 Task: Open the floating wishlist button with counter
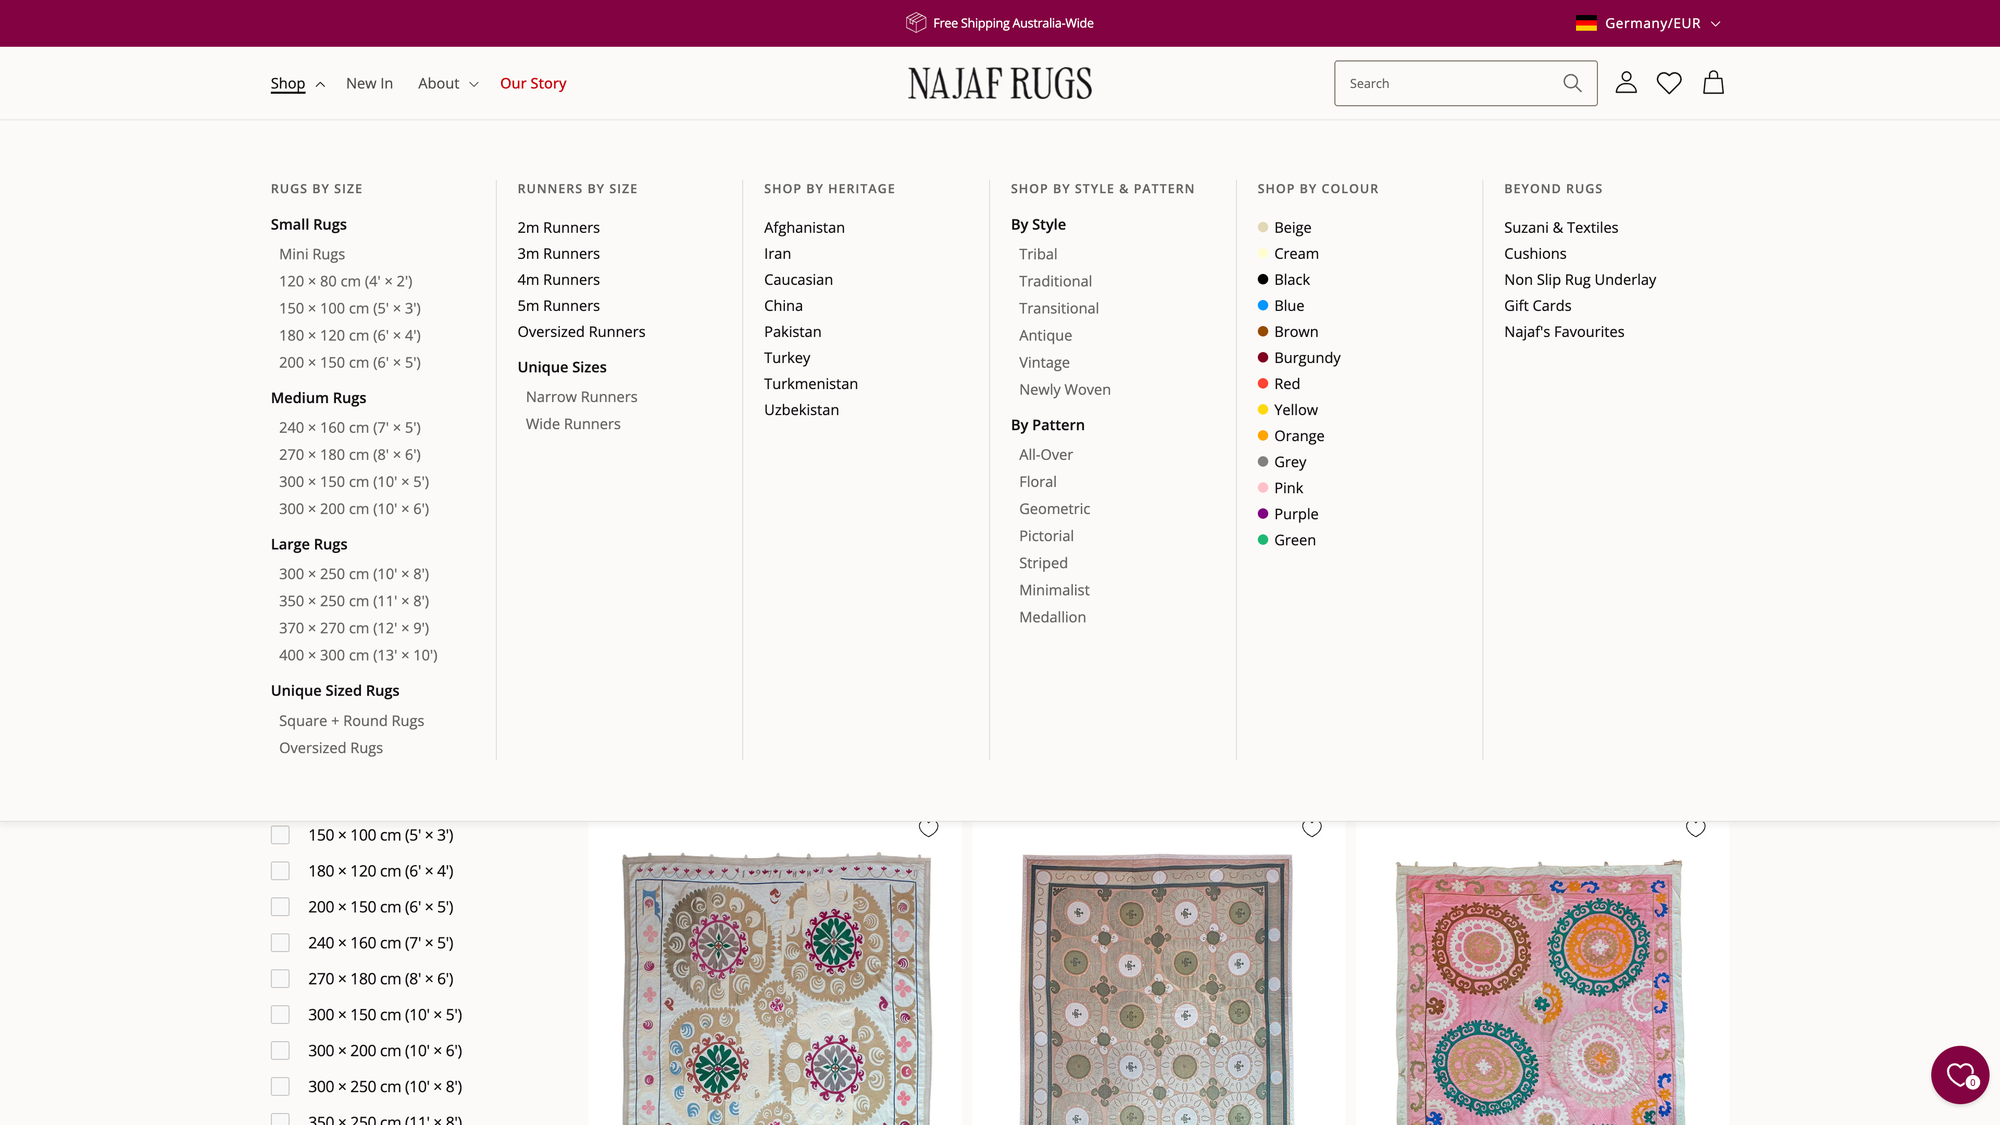(x=1960, y=1075)
